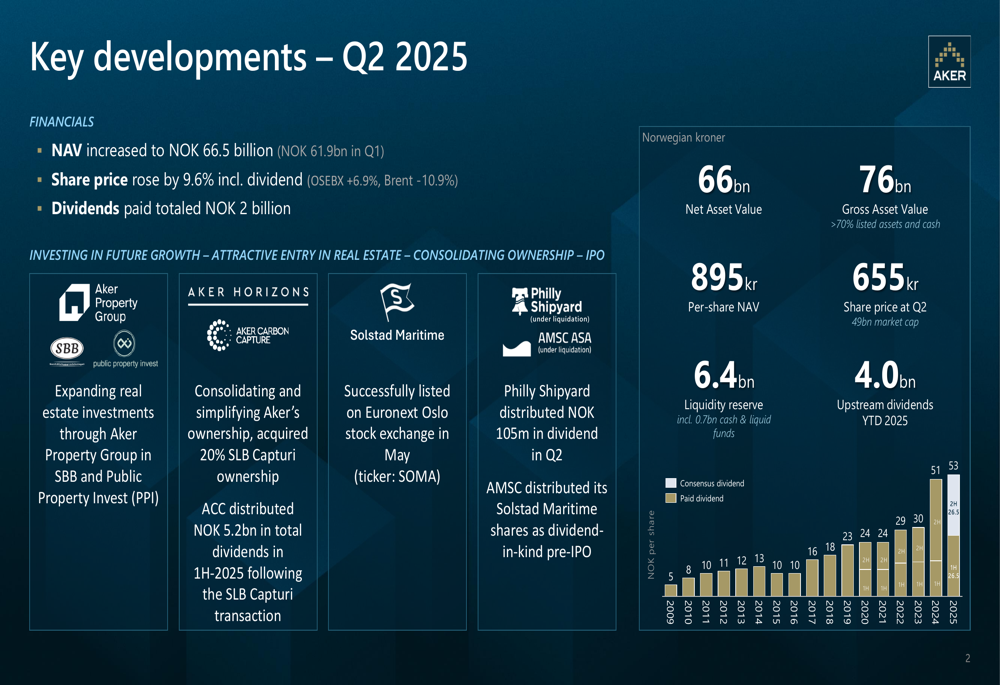
Task: Click the AKER HORIZONS wordmark
Action: pyautogui.click(x=248, y=292)
